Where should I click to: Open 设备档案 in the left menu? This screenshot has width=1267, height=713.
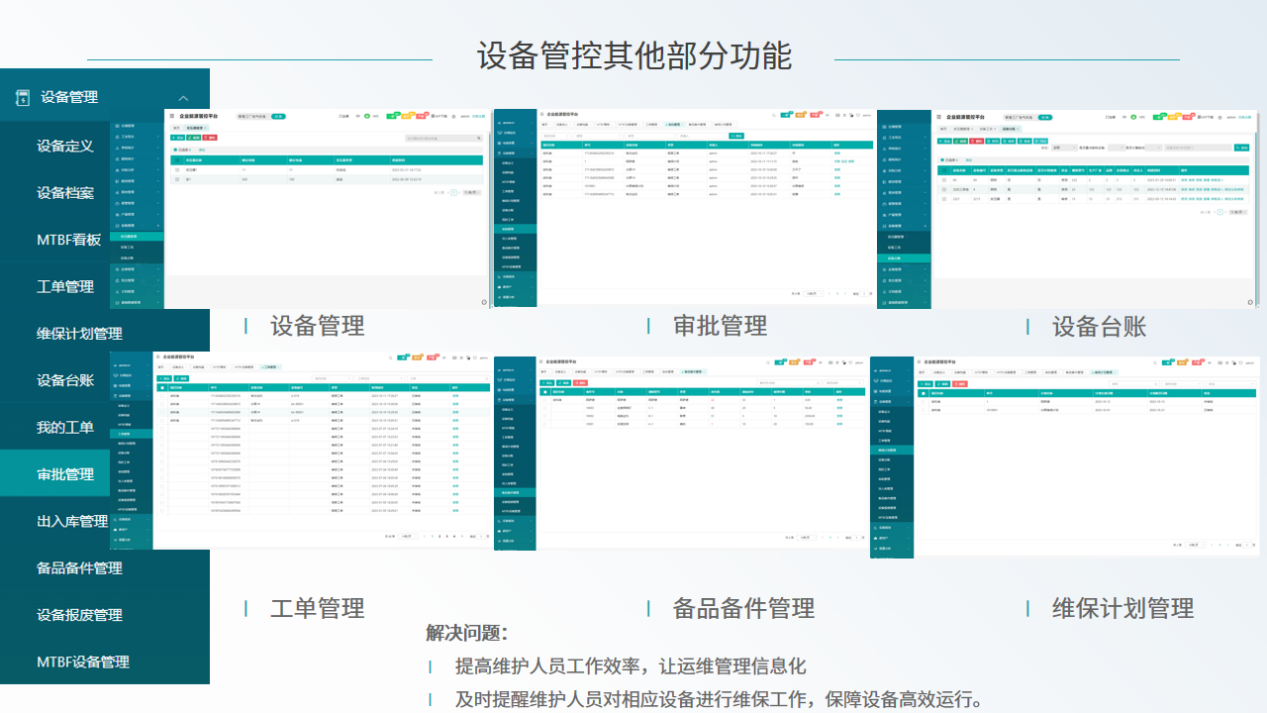(65, 192)
